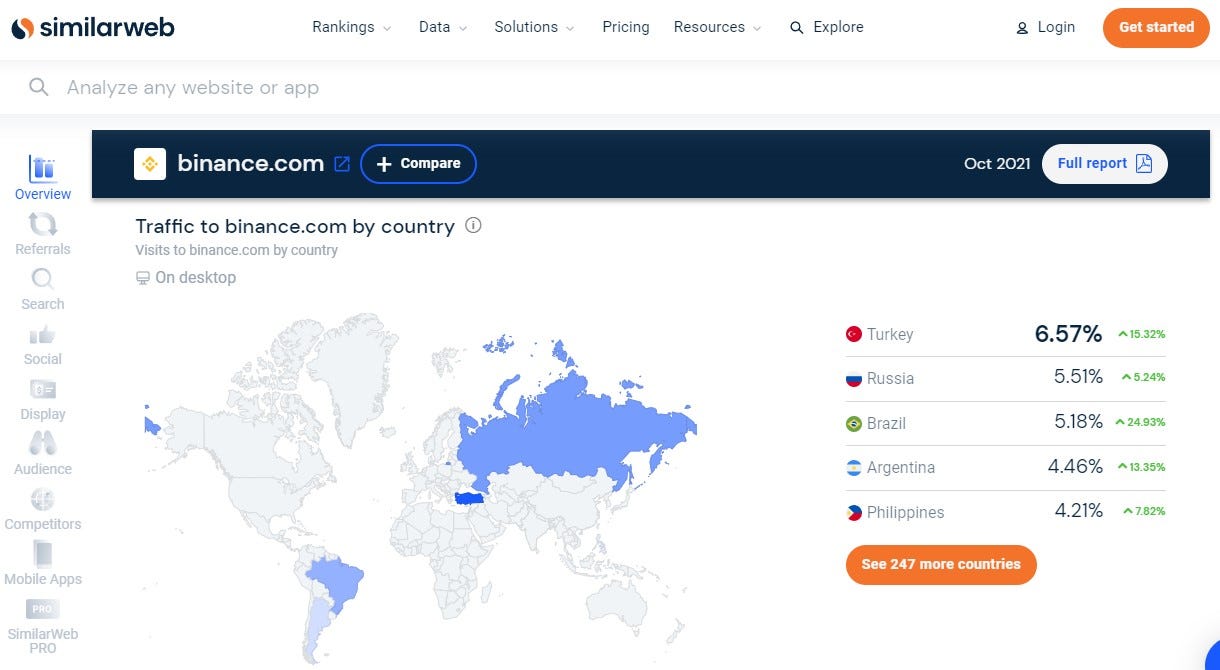Click the Traffic to binance.com by country heading
Image resolution: width=1220 pixels, height=670 pixels.
tap(295, 226)
